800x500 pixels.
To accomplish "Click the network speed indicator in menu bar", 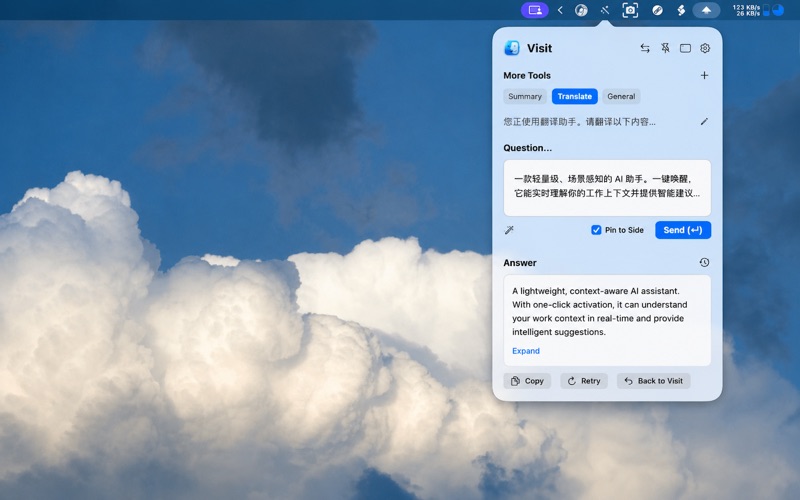I will (x=746, y=10).
